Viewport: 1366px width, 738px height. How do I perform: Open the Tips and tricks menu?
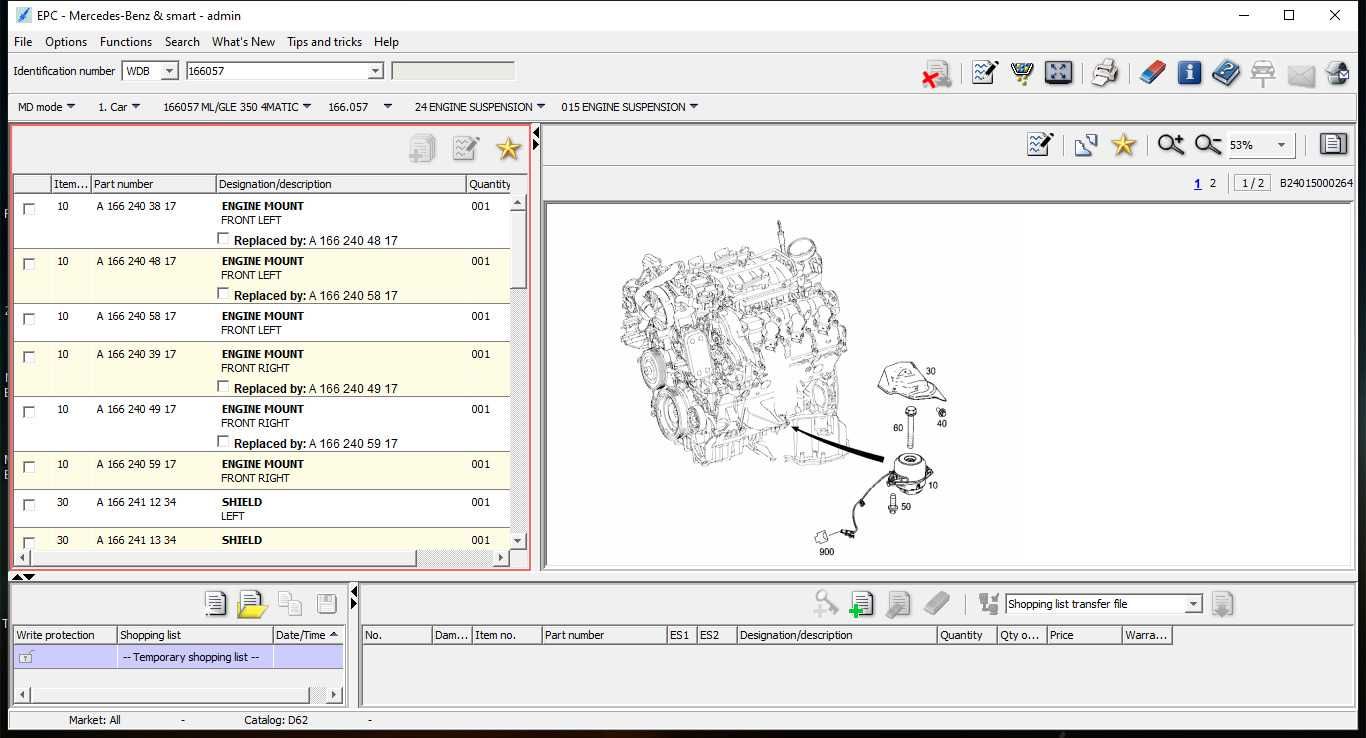pos(324,42)
